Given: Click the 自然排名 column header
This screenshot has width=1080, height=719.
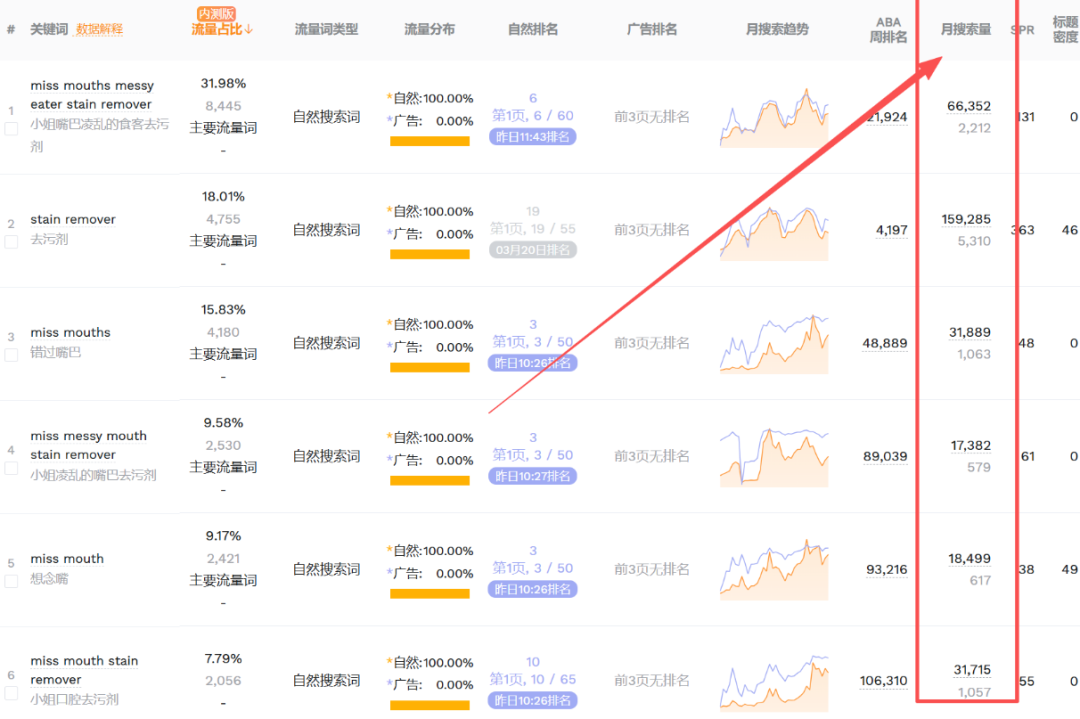Looking at the screenshot, I should click(x=532, y=29).
